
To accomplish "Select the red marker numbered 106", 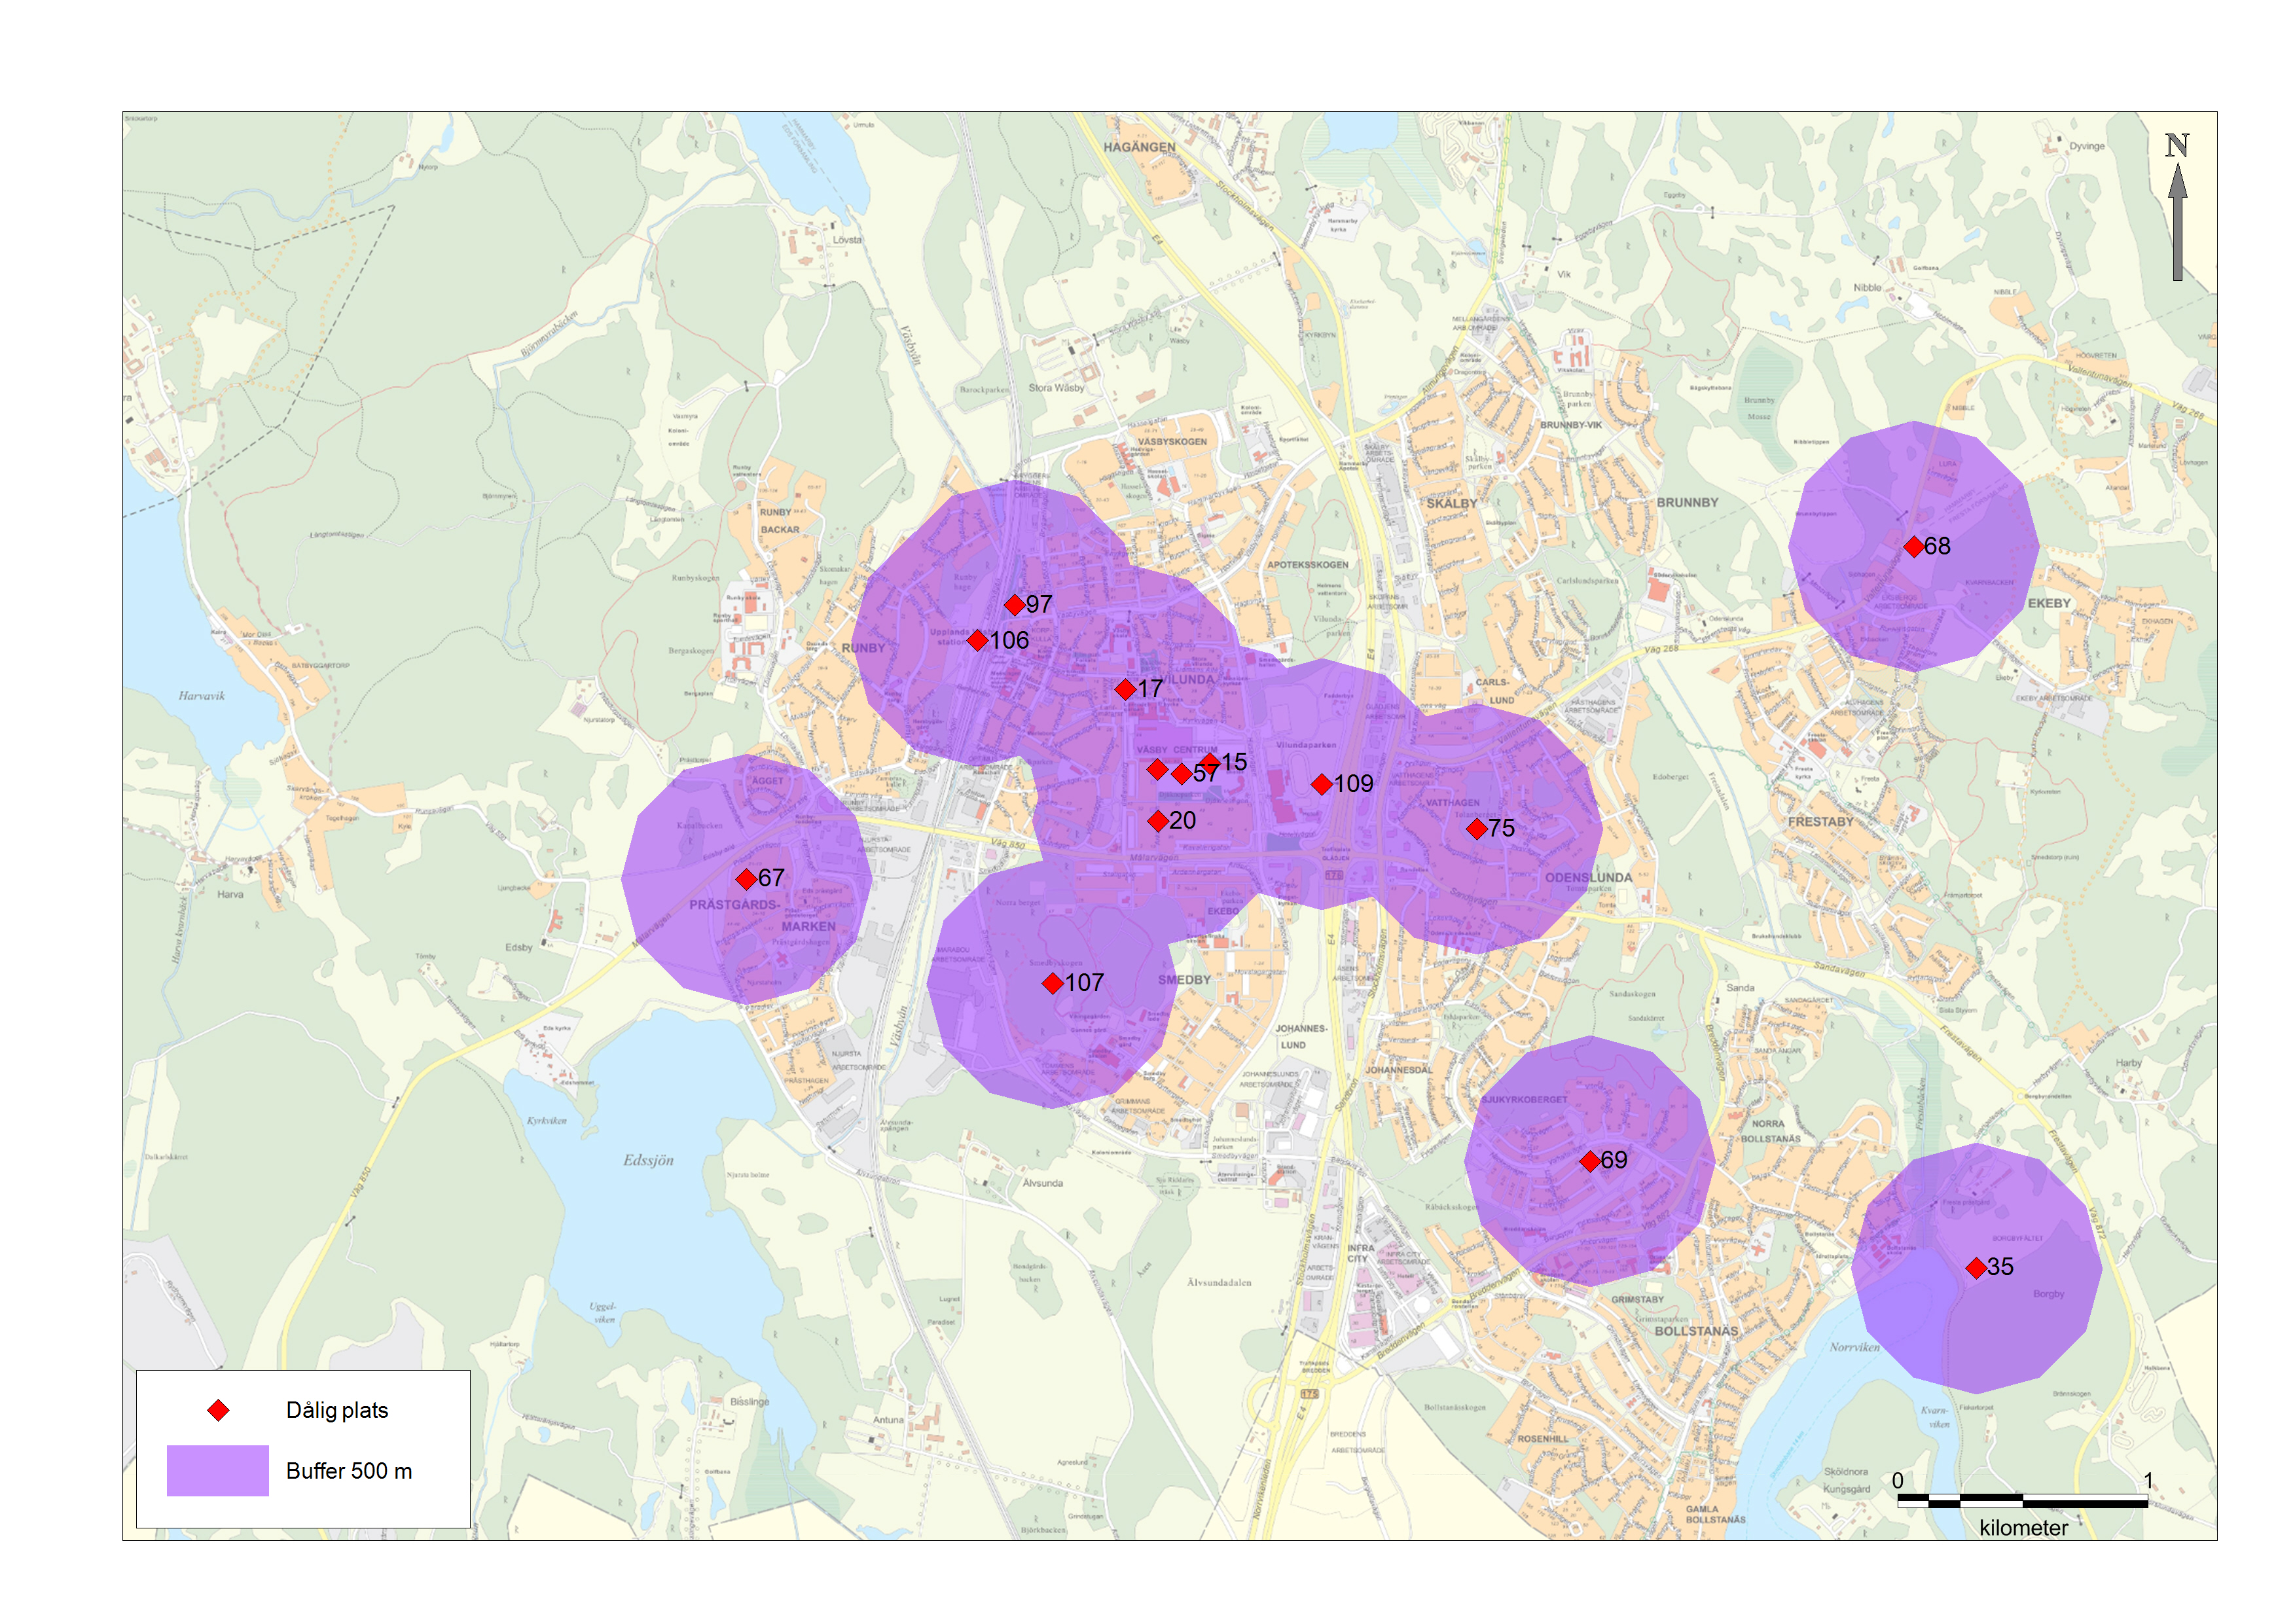I will (977, 641).
